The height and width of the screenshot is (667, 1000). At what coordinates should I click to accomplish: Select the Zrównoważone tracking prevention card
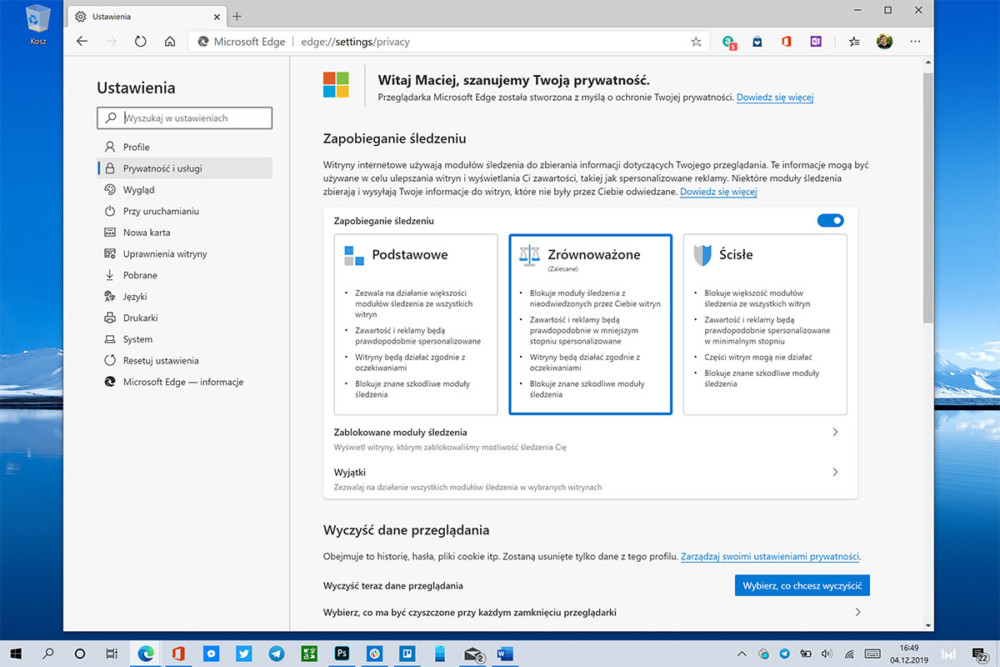(591, 324)
